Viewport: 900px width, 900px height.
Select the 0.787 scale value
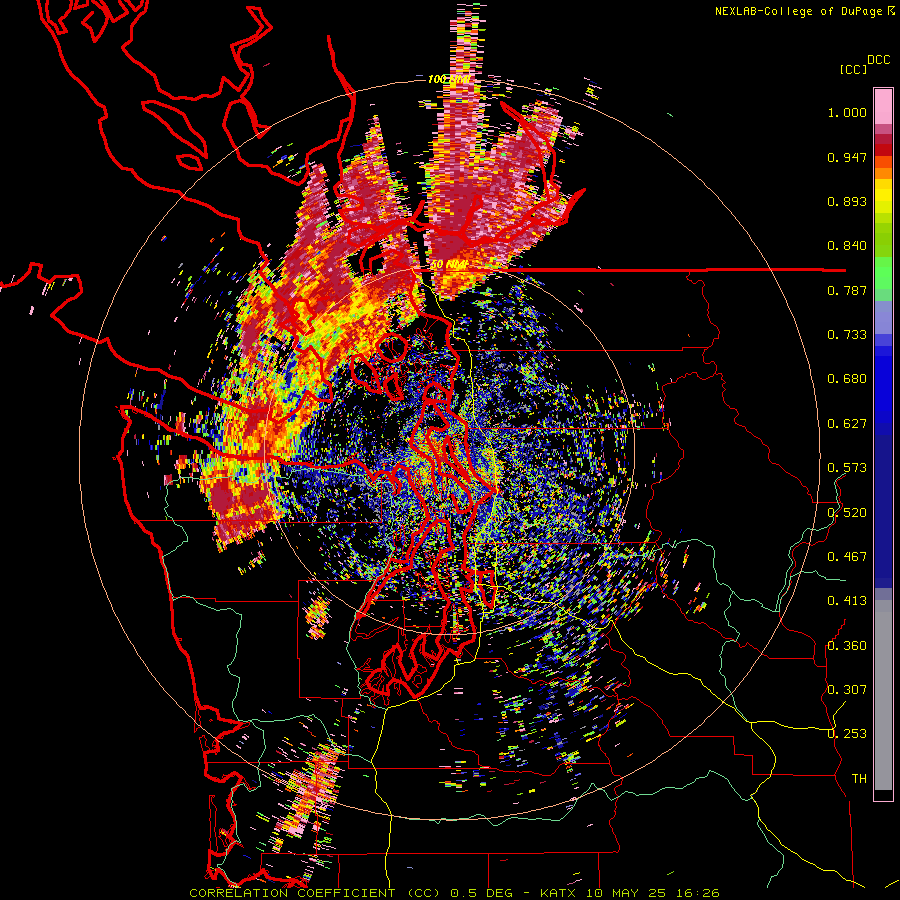pyautogui.click(x=847, y=290)
